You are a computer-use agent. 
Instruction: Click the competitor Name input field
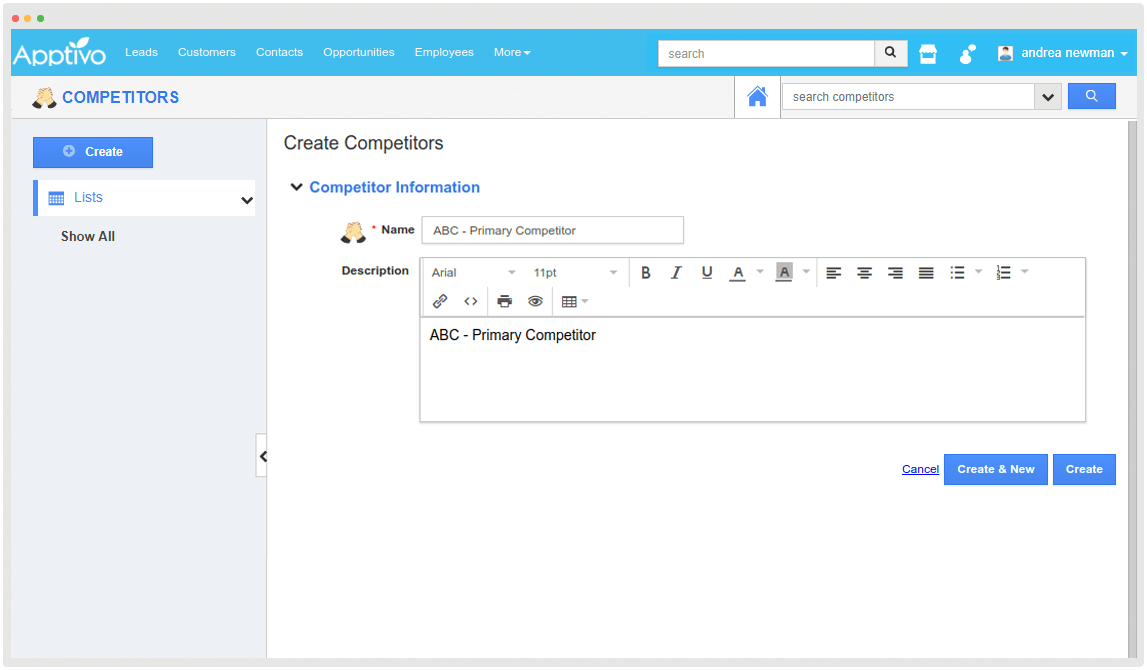tap(552, 230)
